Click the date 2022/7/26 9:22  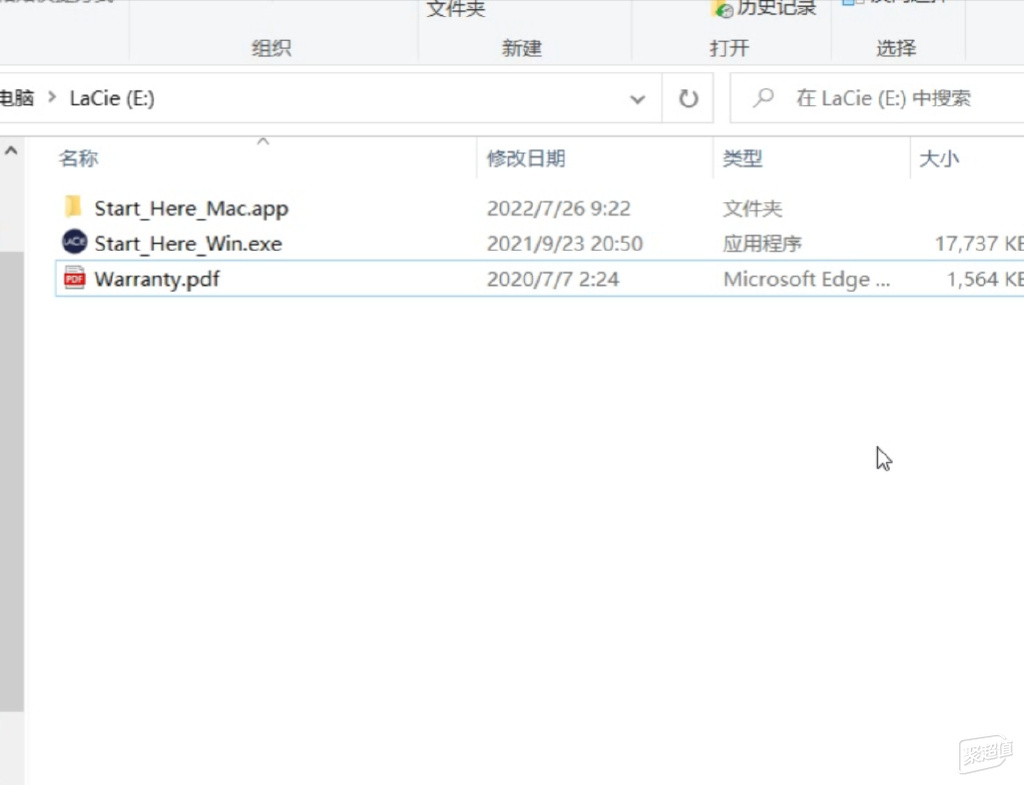[x=558, y=208]
